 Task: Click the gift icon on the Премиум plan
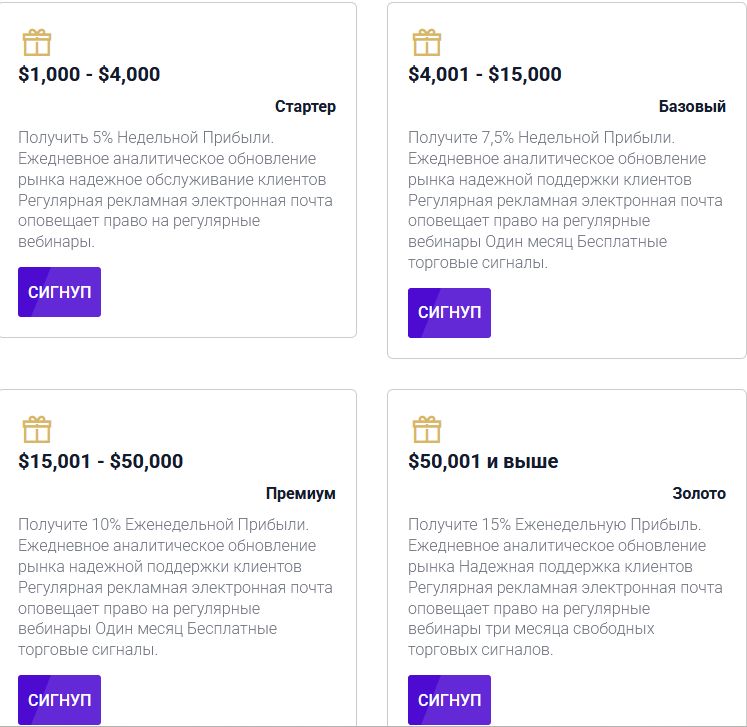36,430
